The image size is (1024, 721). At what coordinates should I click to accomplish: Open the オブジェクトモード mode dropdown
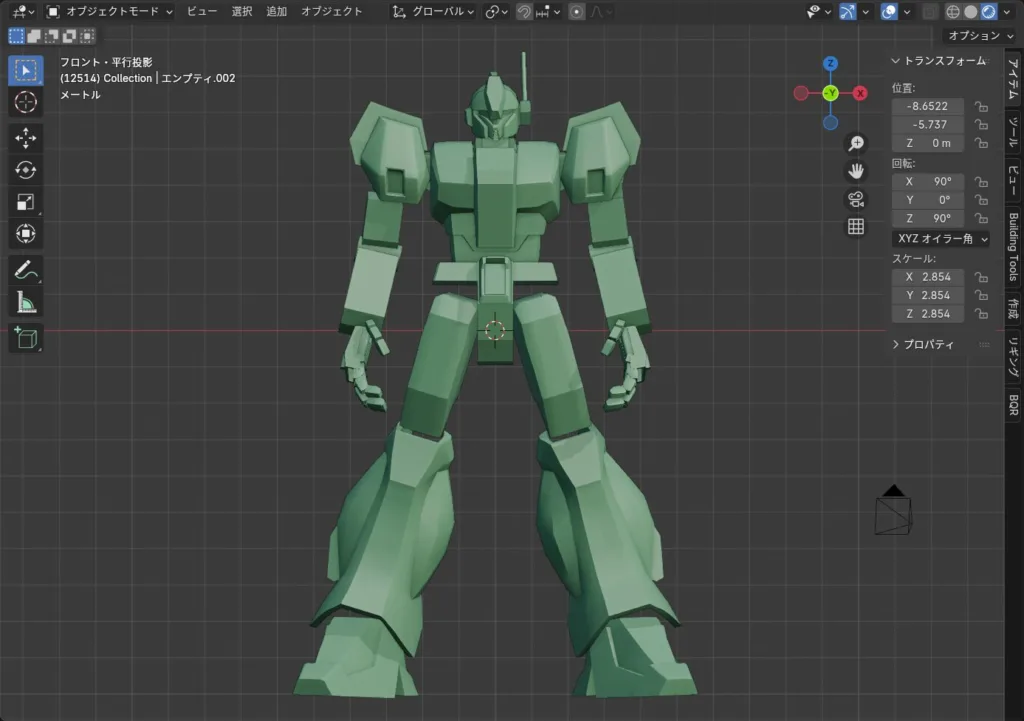pos(110,12)
